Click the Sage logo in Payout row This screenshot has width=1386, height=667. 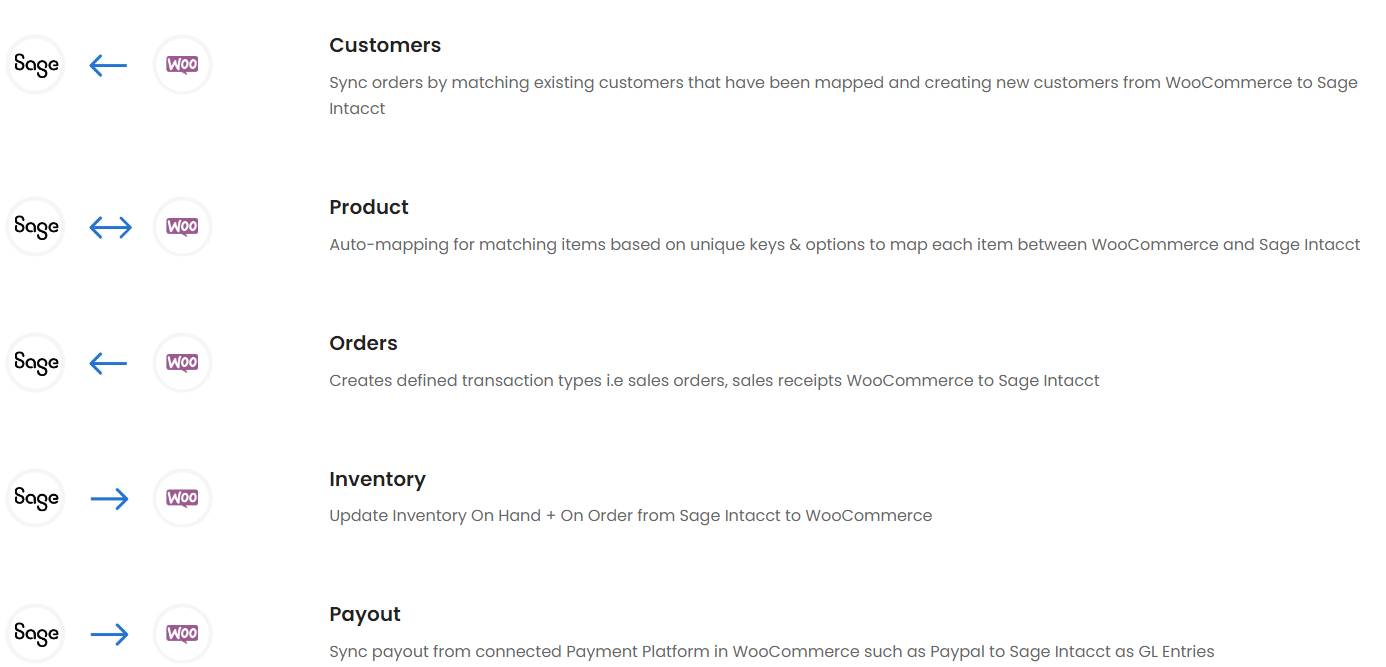pos(36,633)
